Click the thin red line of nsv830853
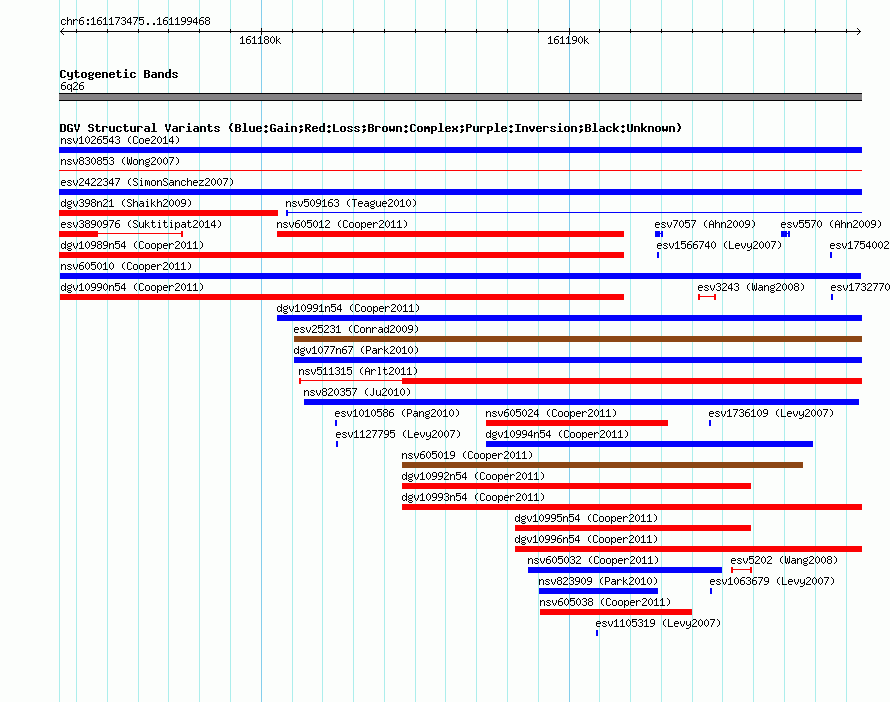 (x=460, y=170)
